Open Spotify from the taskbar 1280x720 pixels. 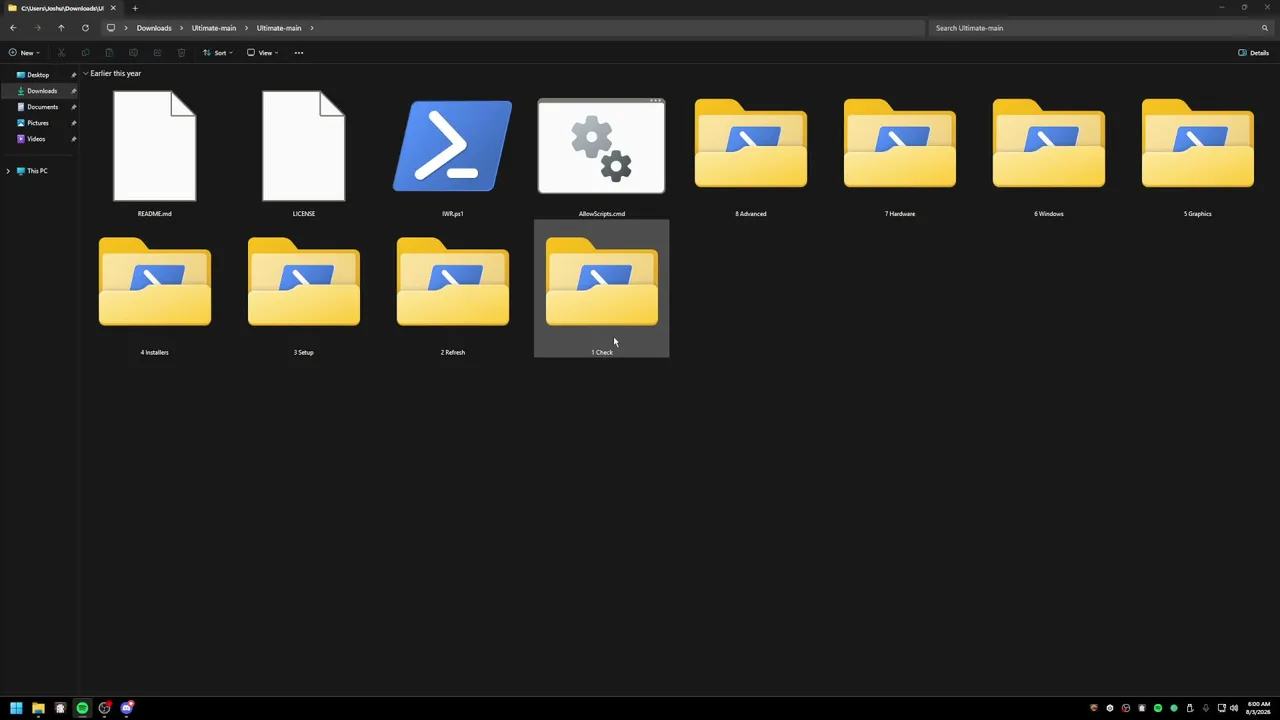point(82,708)
